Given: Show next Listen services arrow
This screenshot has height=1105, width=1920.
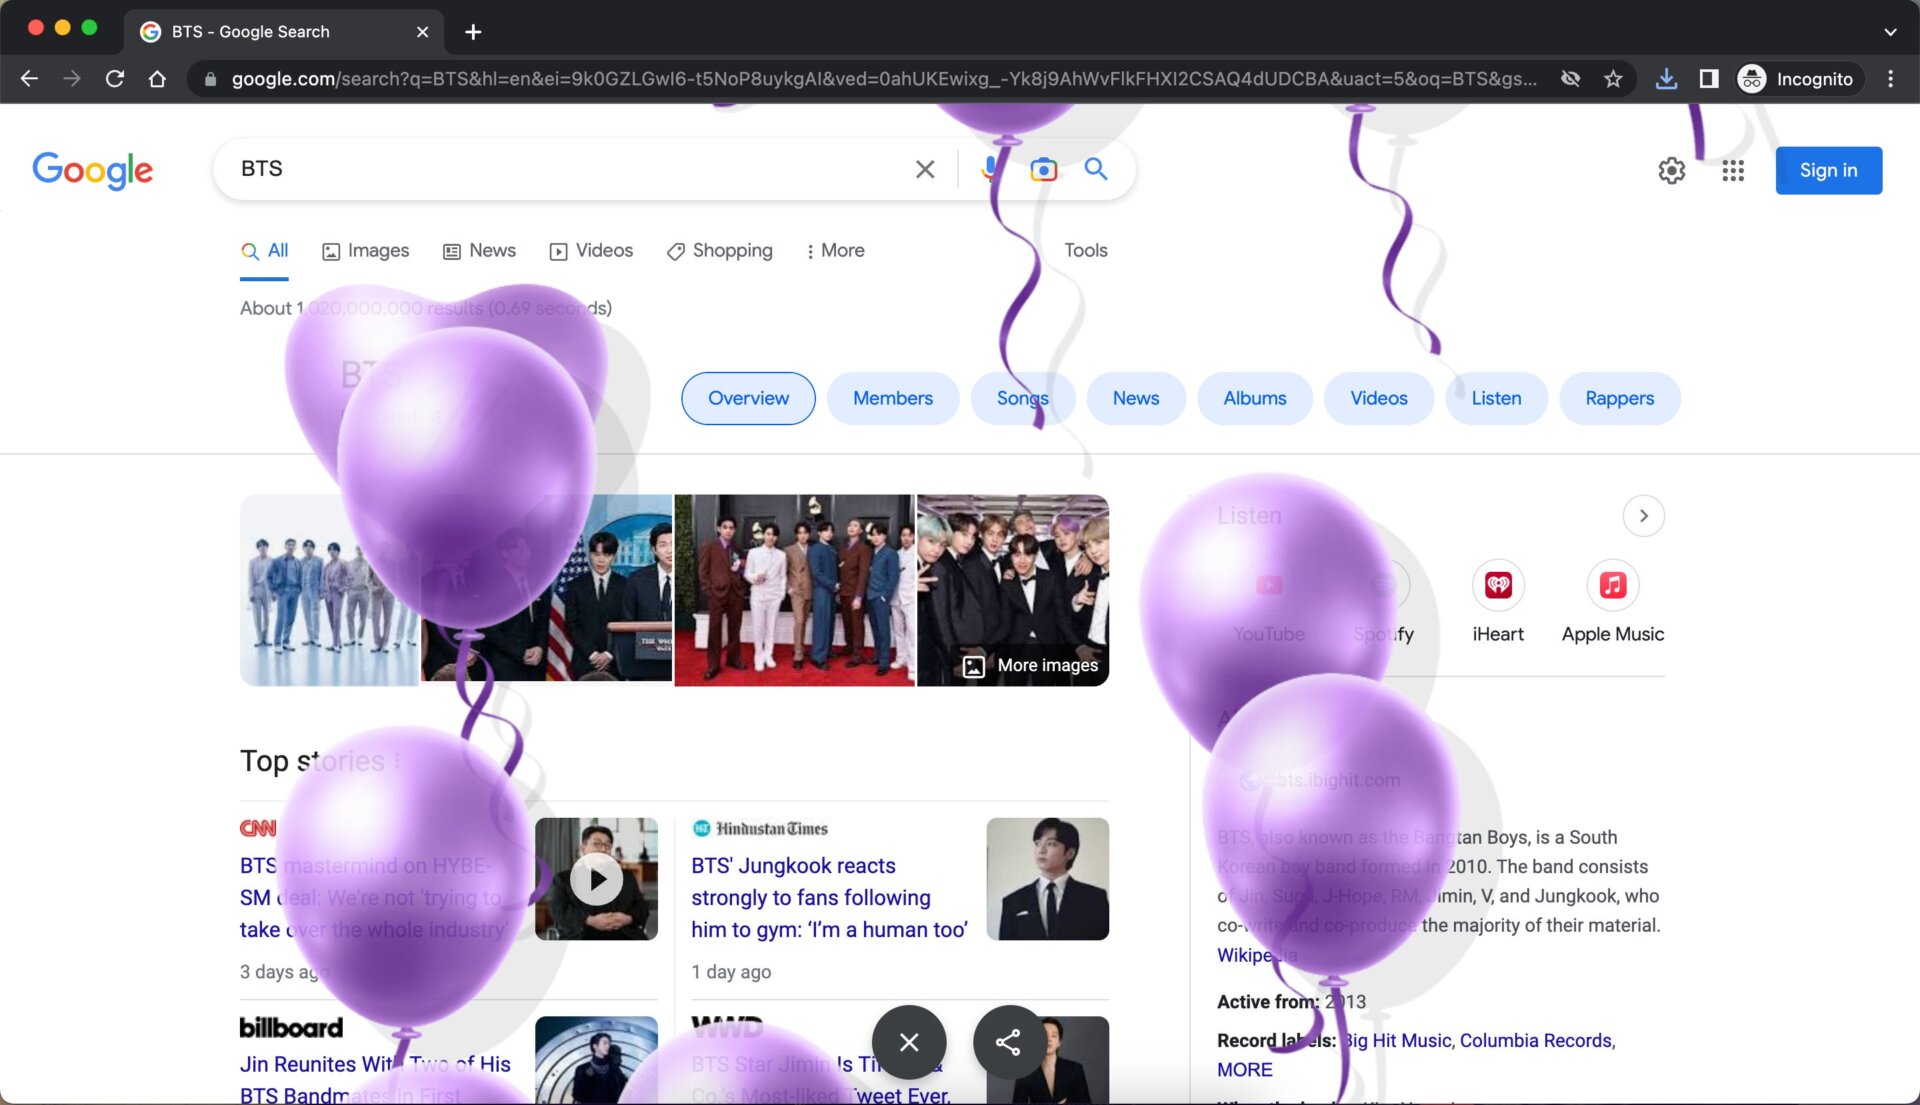Looking at the screenshot, I should (x=1643, y=516).
